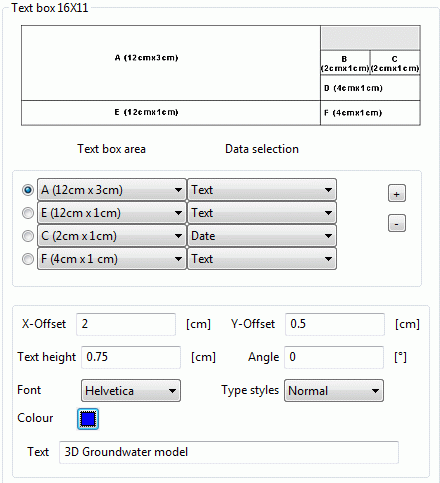This screenshot has height=483, width=440.
Task: Click area D in the layout preview
Action: [370, 88]
